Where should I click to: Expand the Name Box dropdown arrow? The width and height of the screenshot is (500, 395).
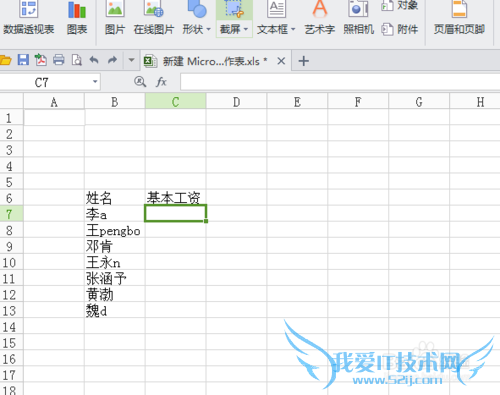(x=95, y=82)
